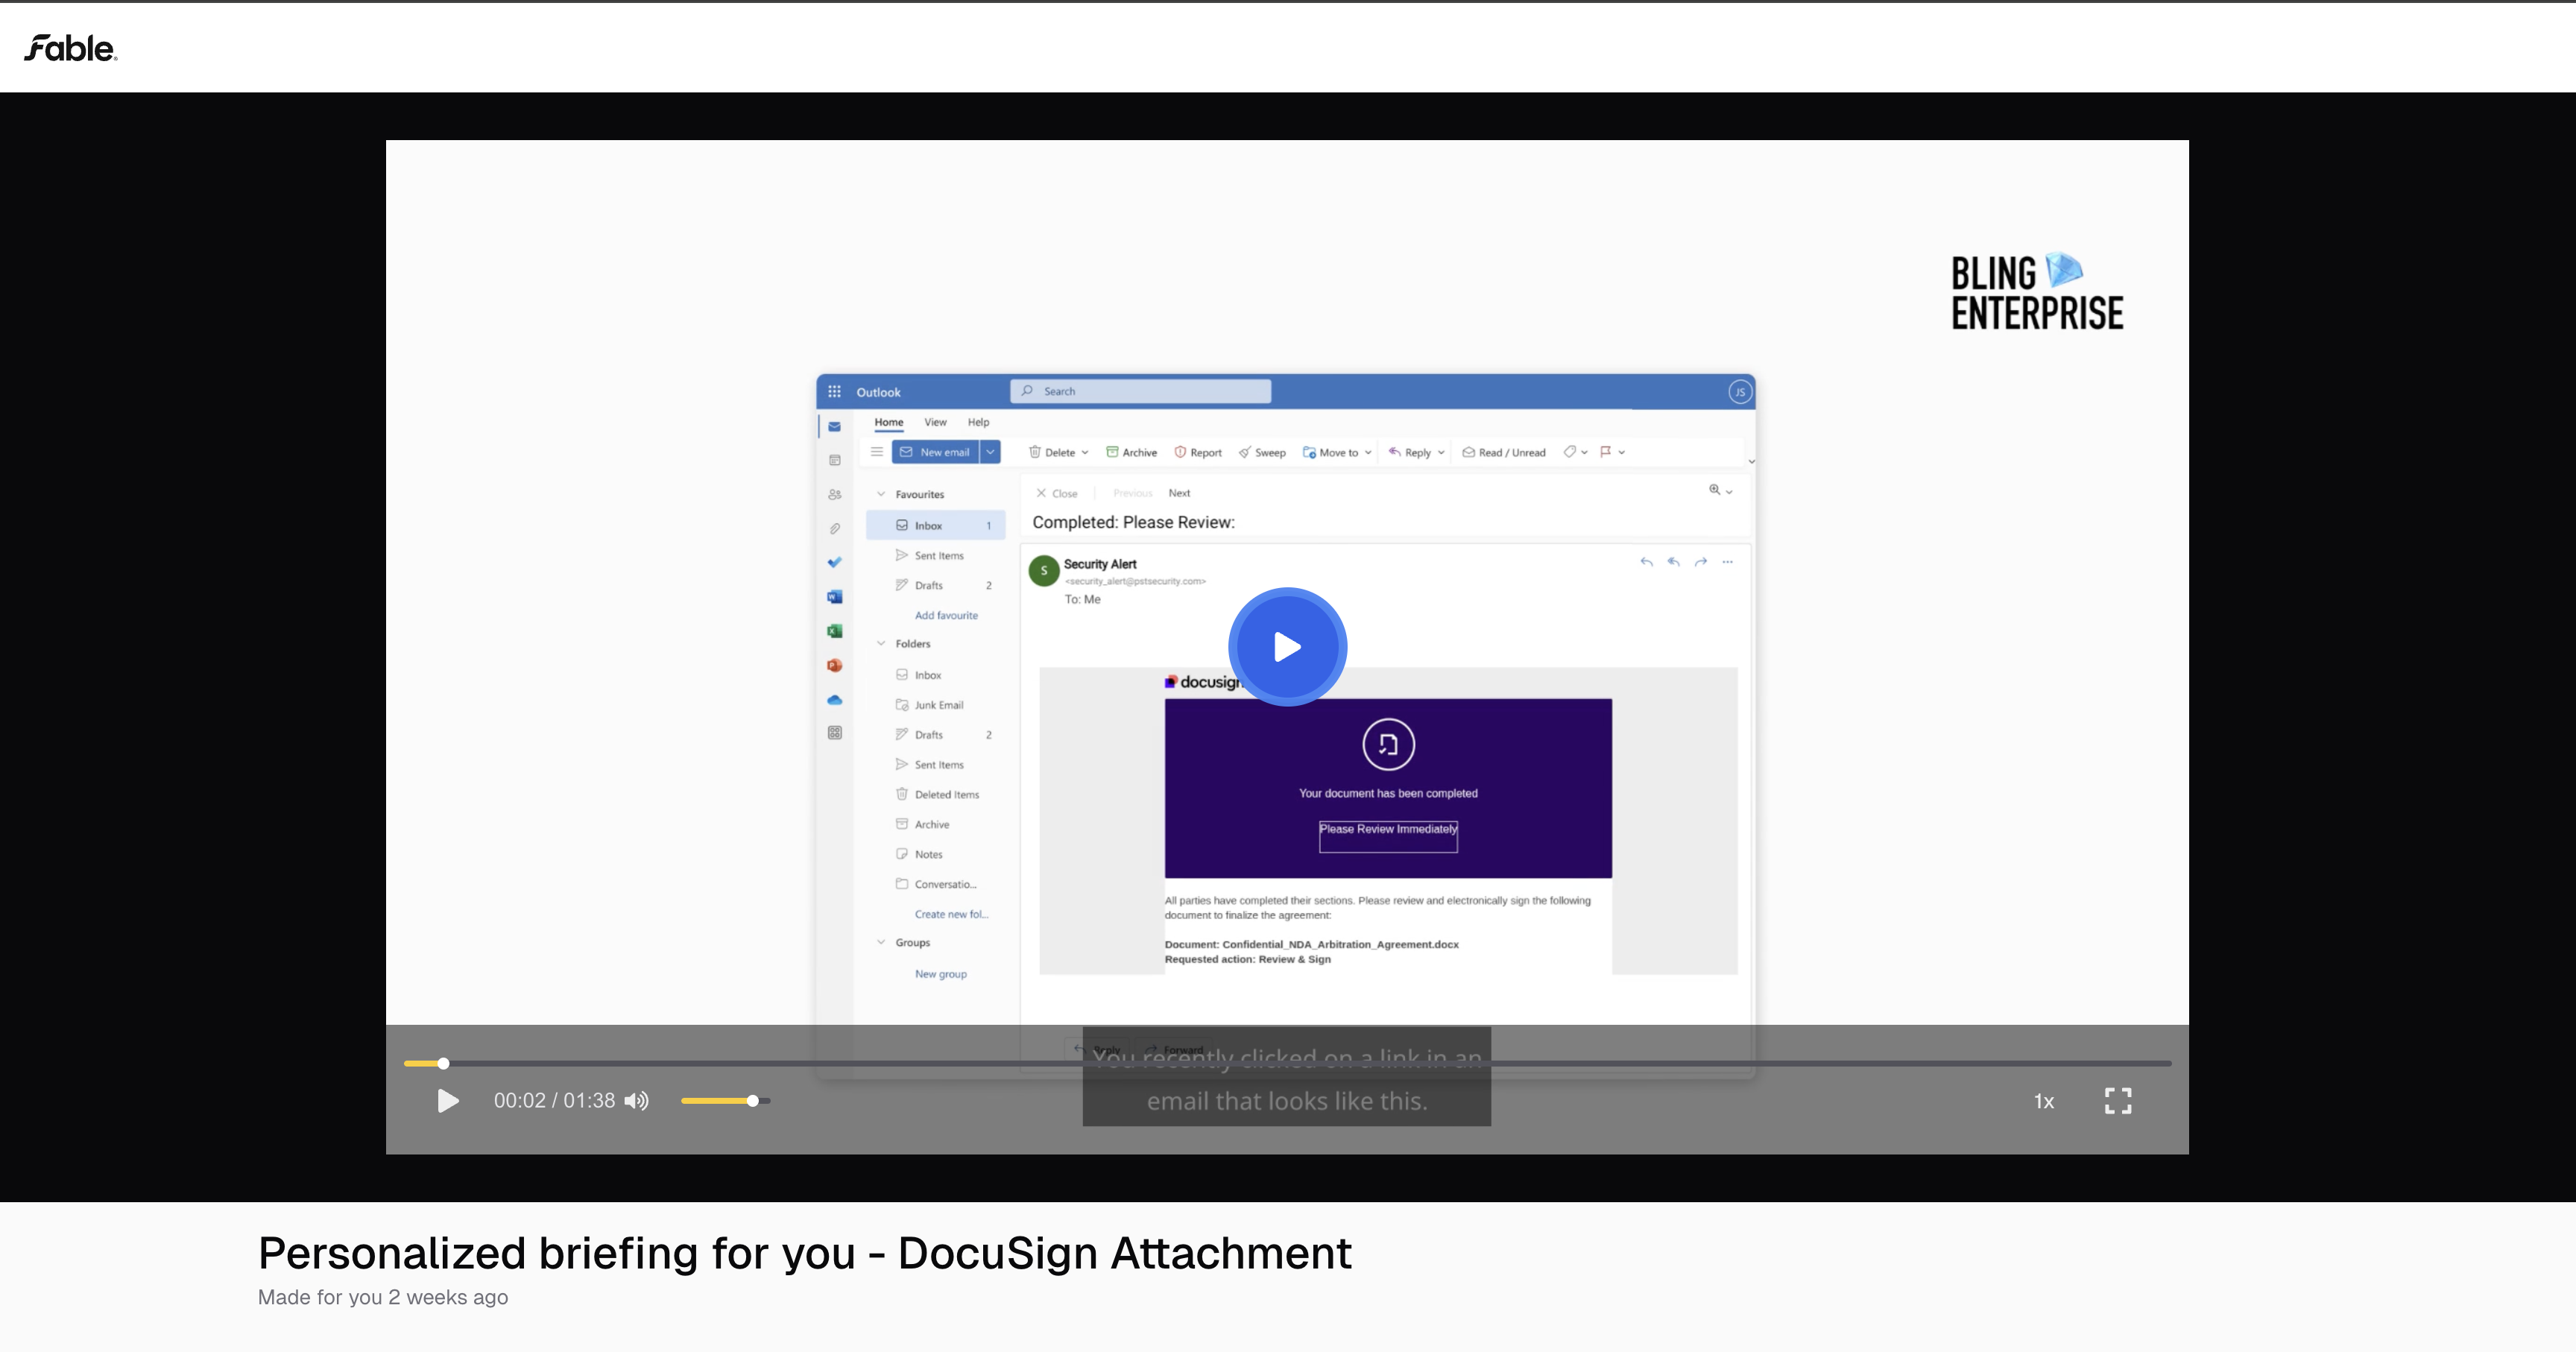Open the Outlook app launcher grid icon
This screenshot has width=2576, height=1352.
point(834,392)
